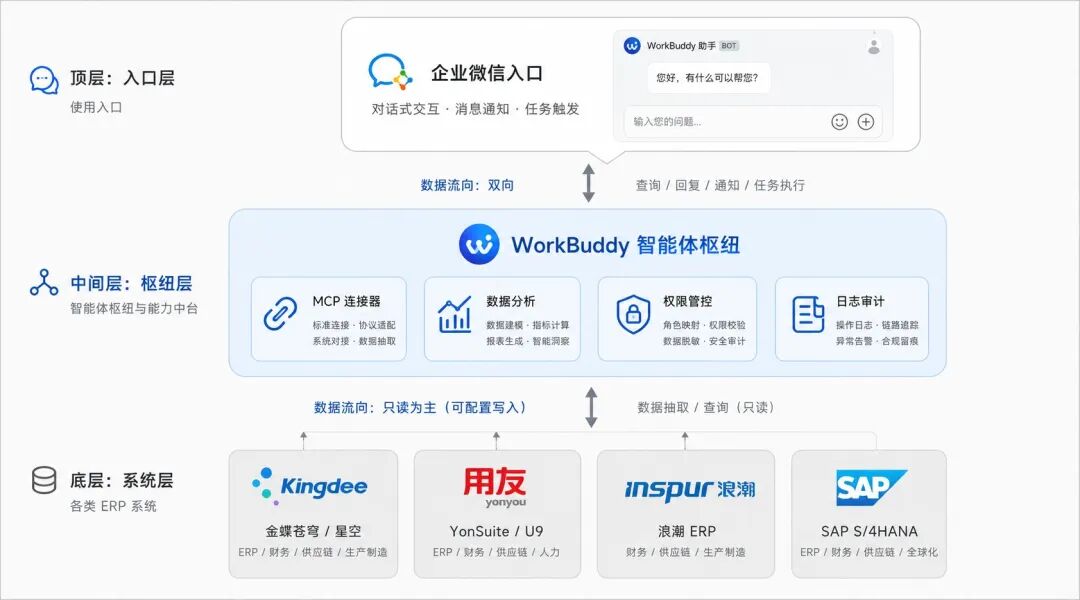The image size is (1080, 600).
Task: Click the plus icon in chat input
Action: pos(866,122)
